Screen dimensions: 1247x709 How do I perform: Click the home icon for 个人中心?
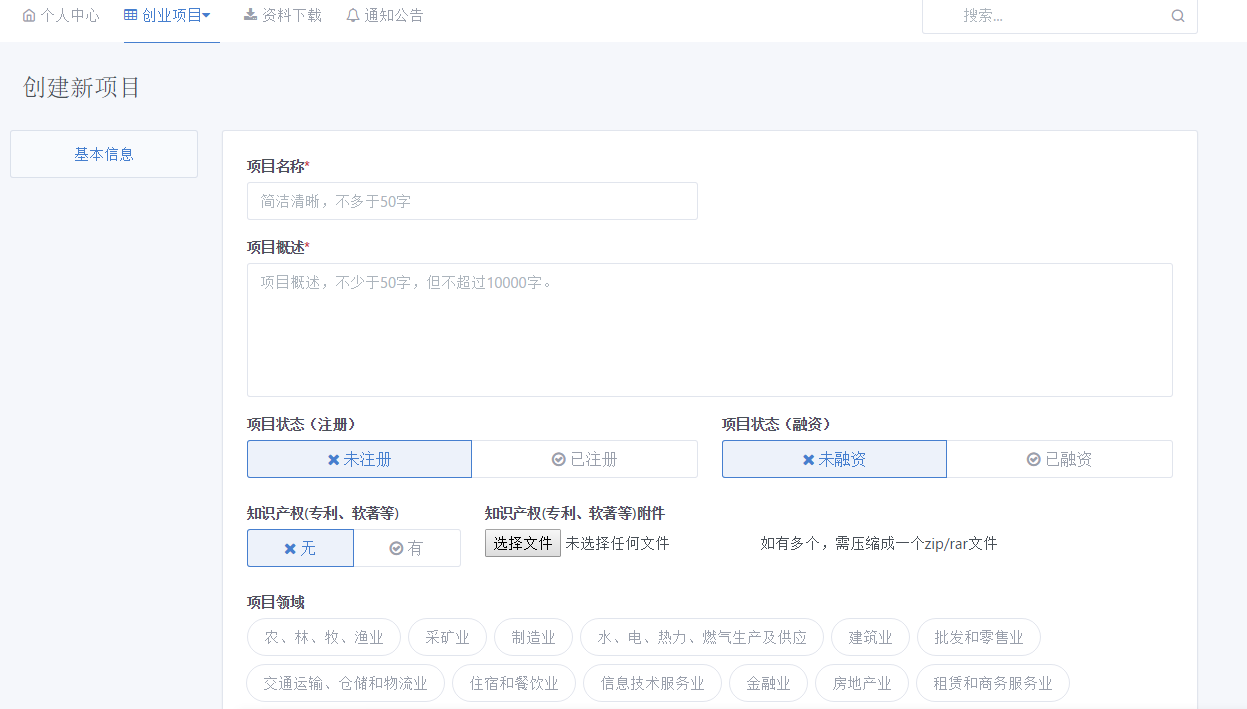pyautogui.click(x=29, y=16)
